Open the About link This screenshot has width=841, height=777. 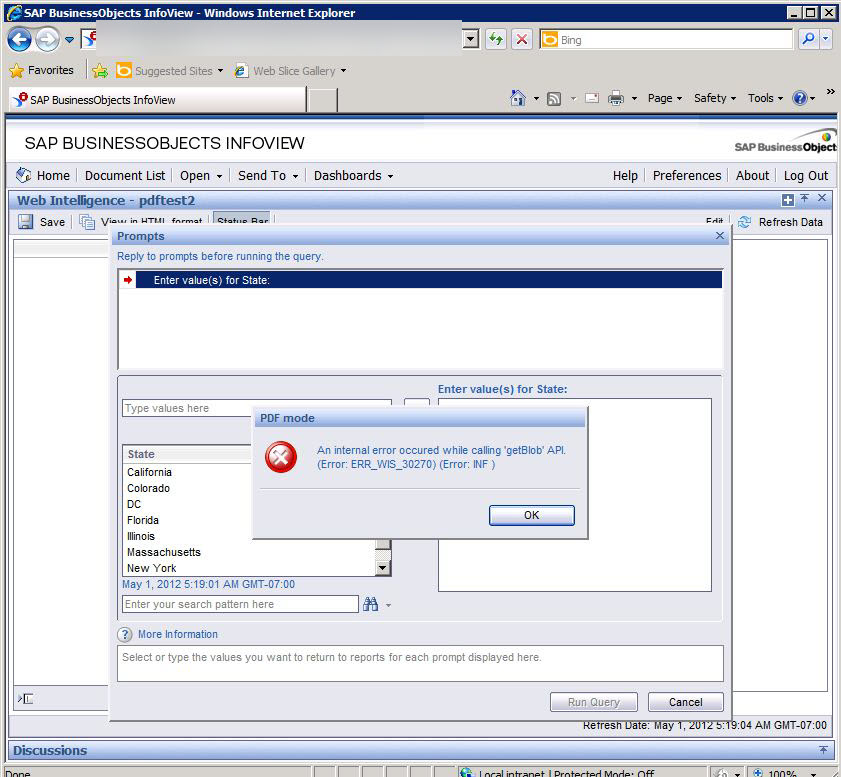(x=752, y=175)
